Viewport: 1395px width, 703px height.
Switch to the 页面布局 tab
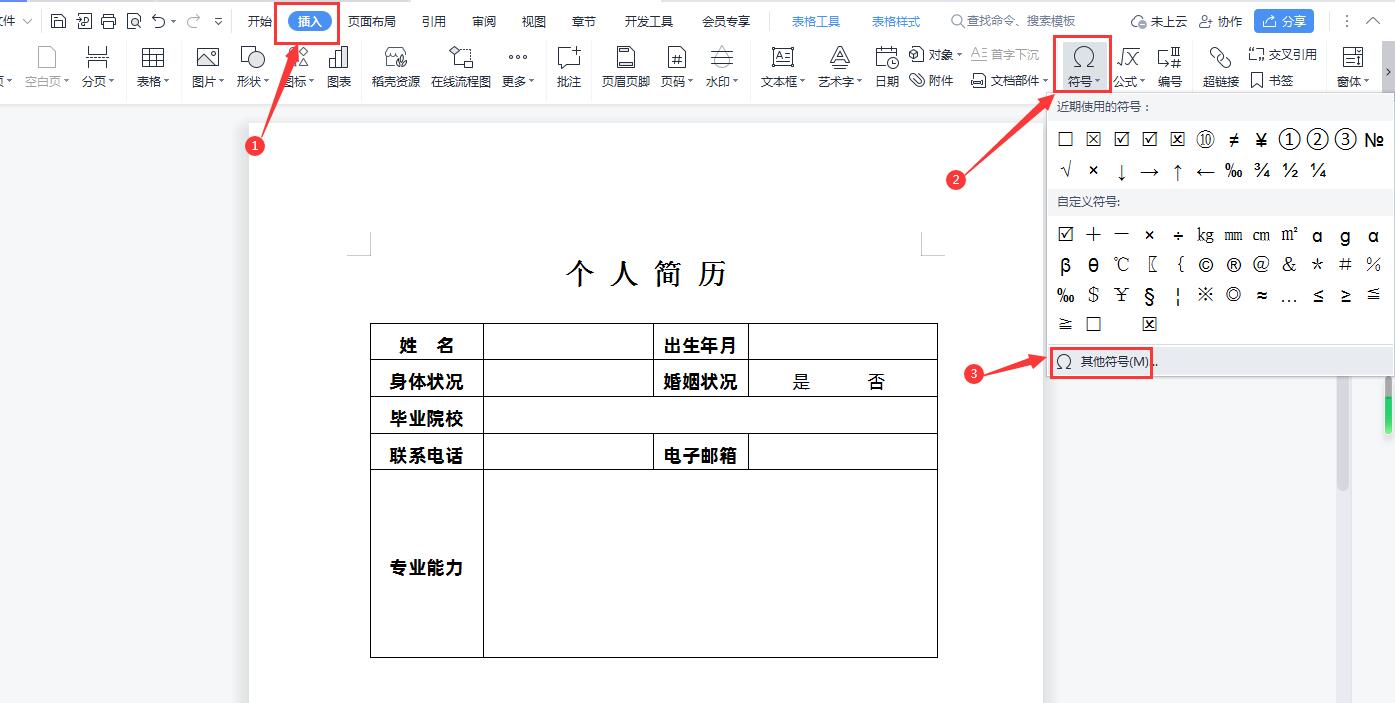[x=371, y=21]
